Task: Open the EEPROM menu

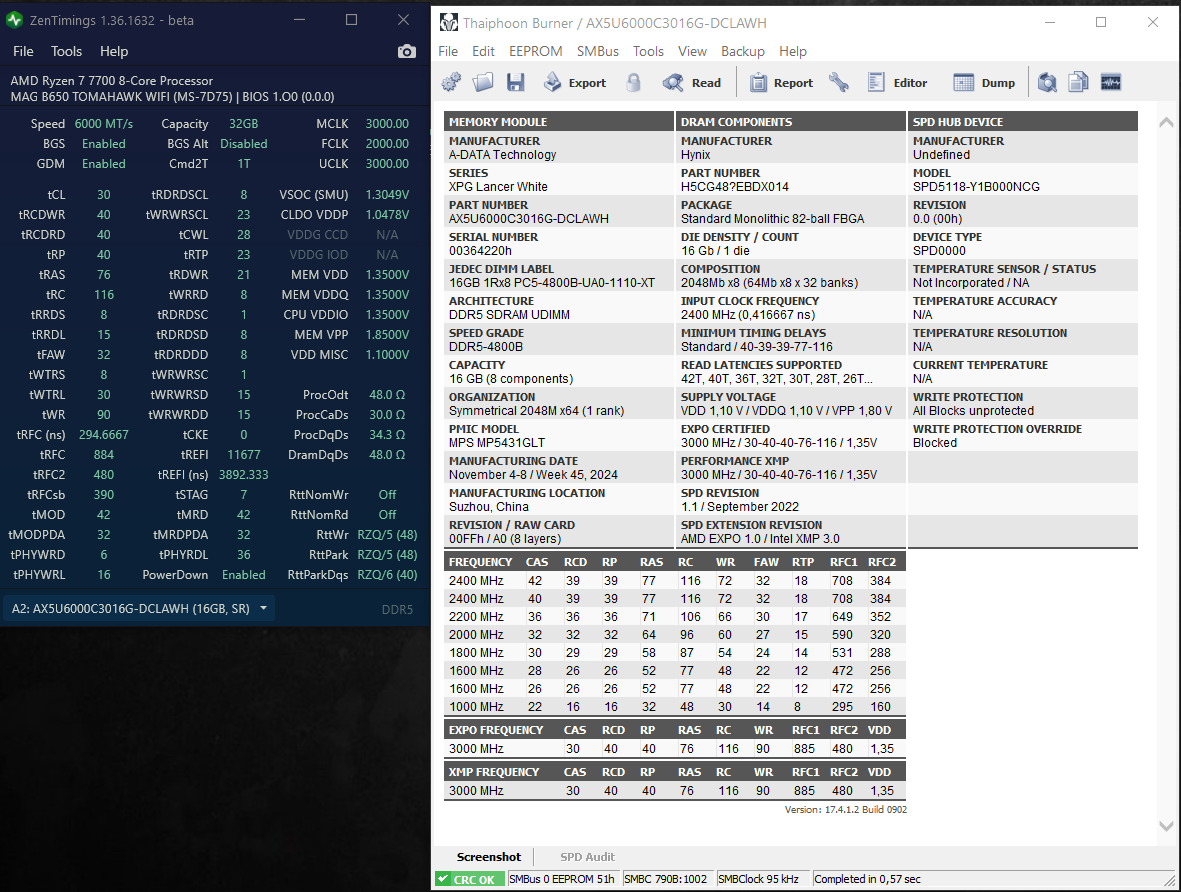Action: point(536,51)
